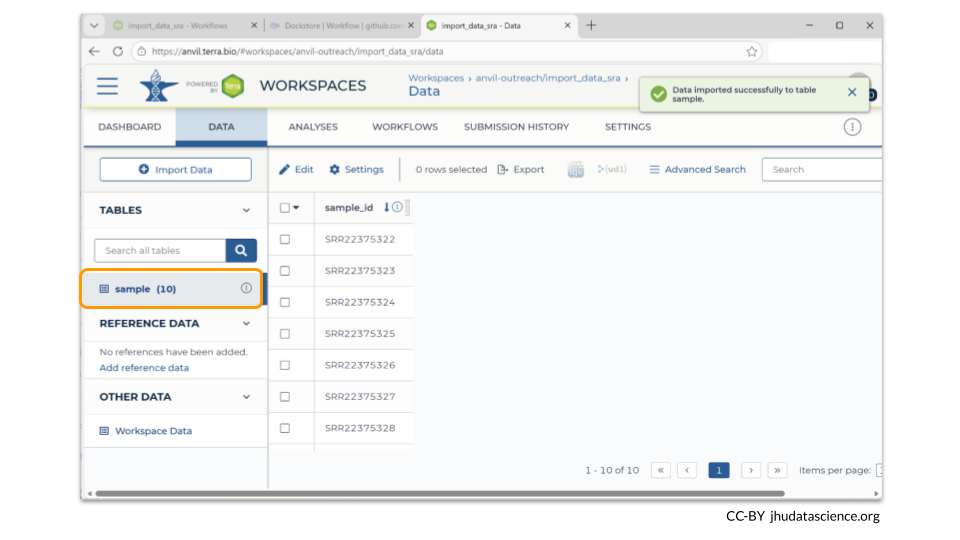The image size is (960, 540).
Task: Check the box for SRR22375322
Action: click(285, 239)
